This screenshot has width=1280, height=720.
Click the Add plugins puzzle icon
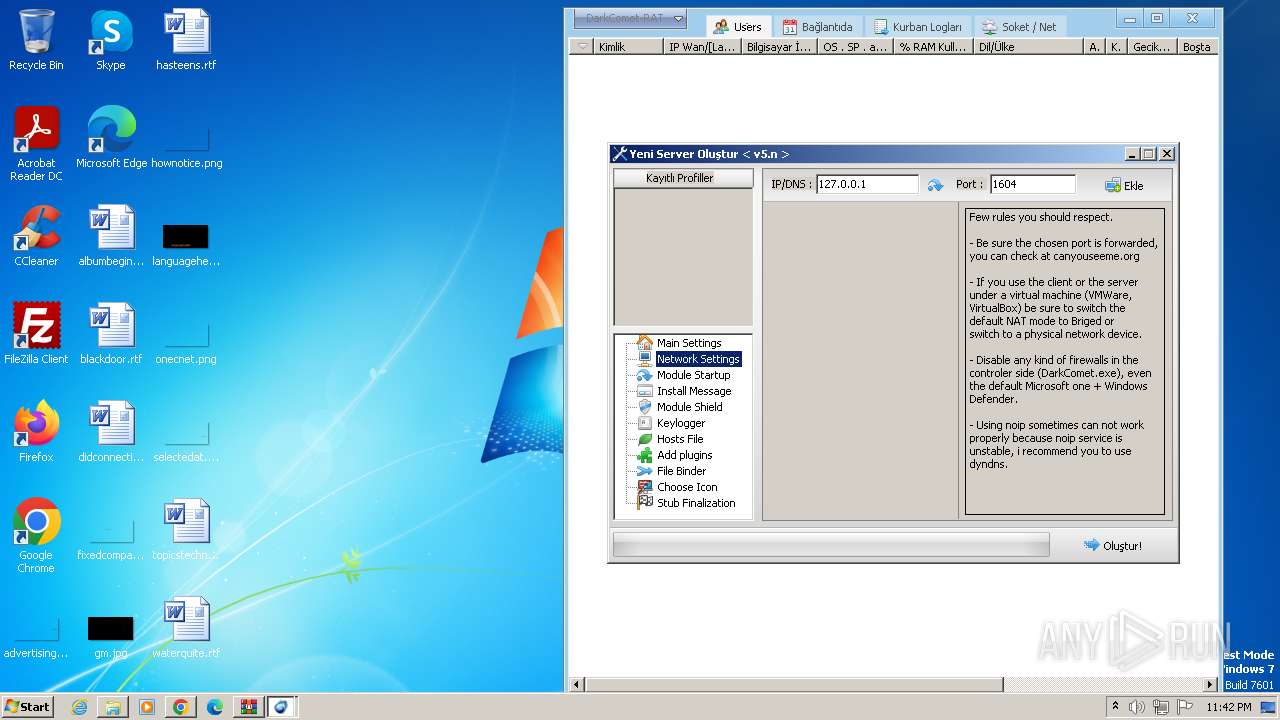645,455
